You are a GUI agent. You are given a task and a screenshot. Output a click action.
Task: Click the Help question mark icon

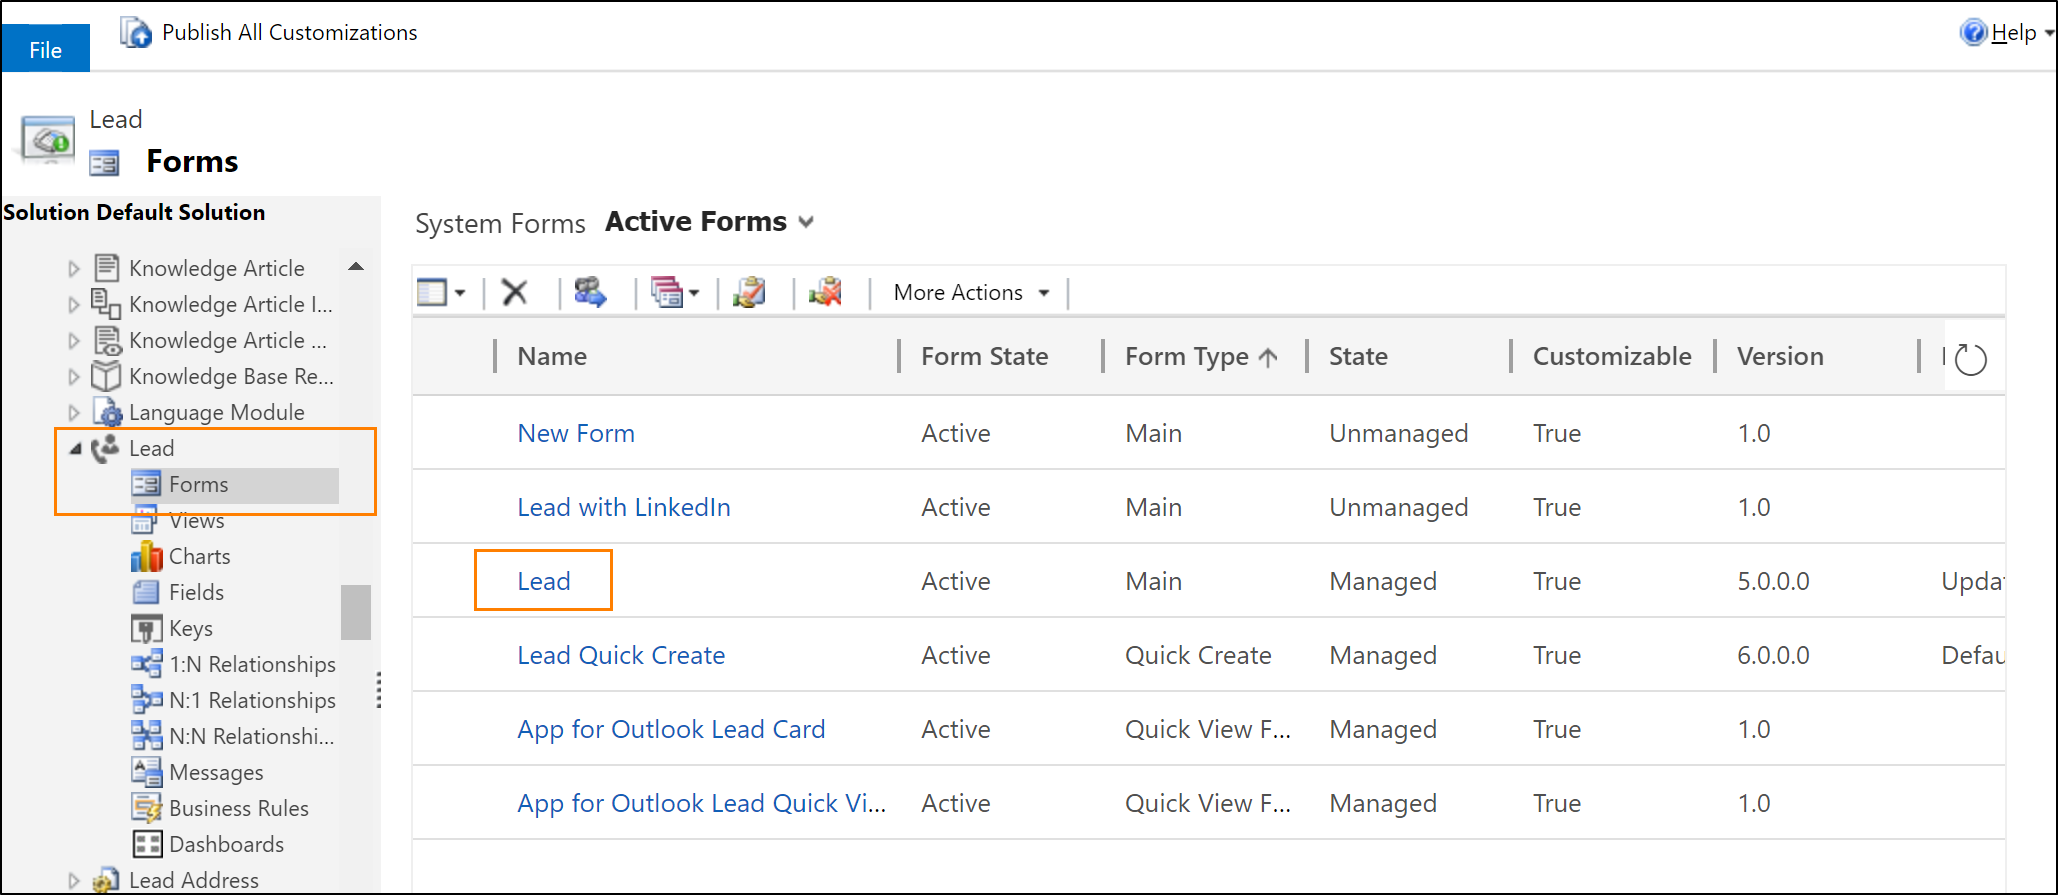coord(1973,33)
